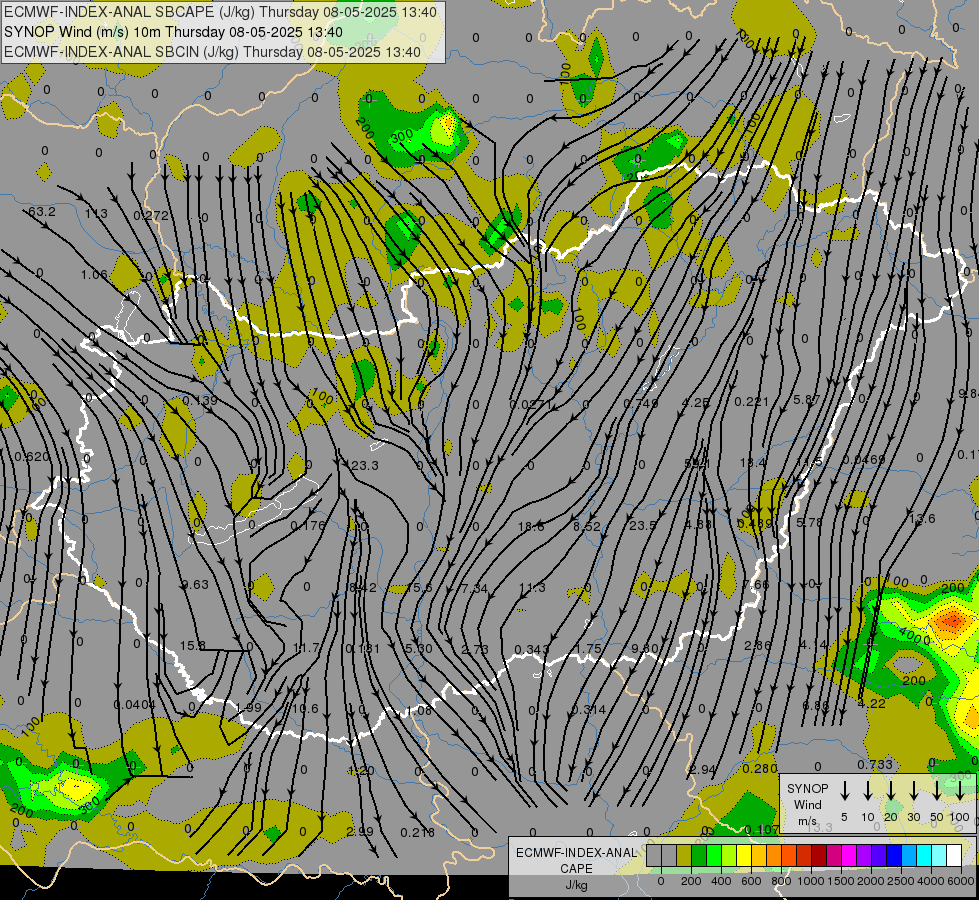979x900 pixels.
Task: Click the 11.3 value on the map
Action: tap(532, 587)
